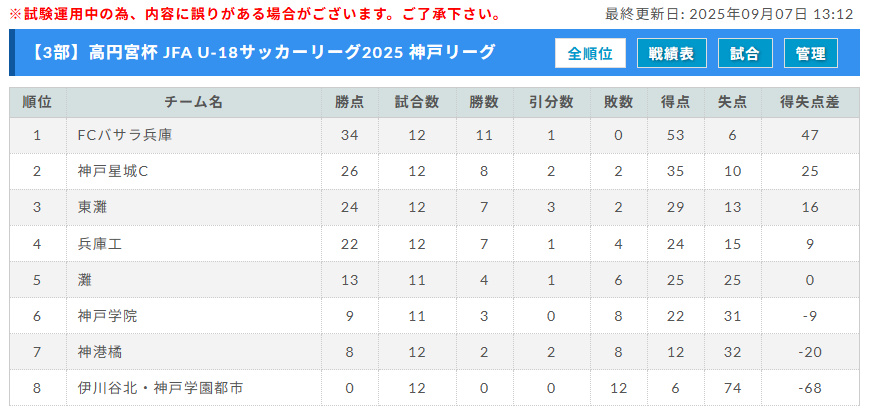Screen dimensions: 871x413
Task: Switch to the 戦績表 tab
Action: click(x=672, y=53)
